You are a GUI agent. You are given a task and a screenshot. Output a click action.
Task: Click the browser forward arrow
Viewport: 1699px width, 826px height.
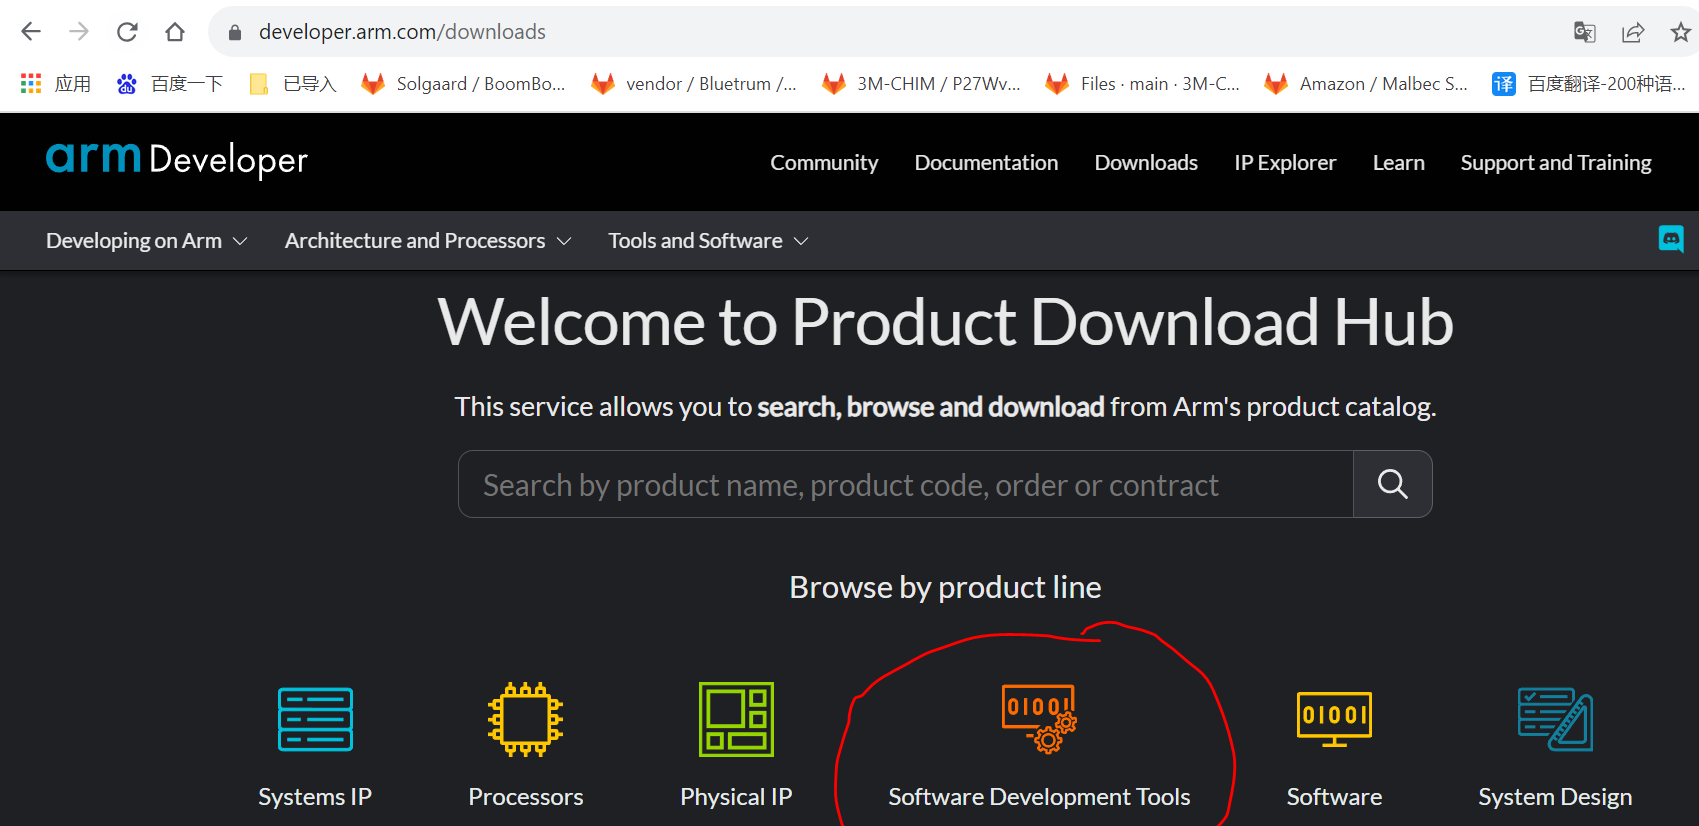tap(79, 32)
